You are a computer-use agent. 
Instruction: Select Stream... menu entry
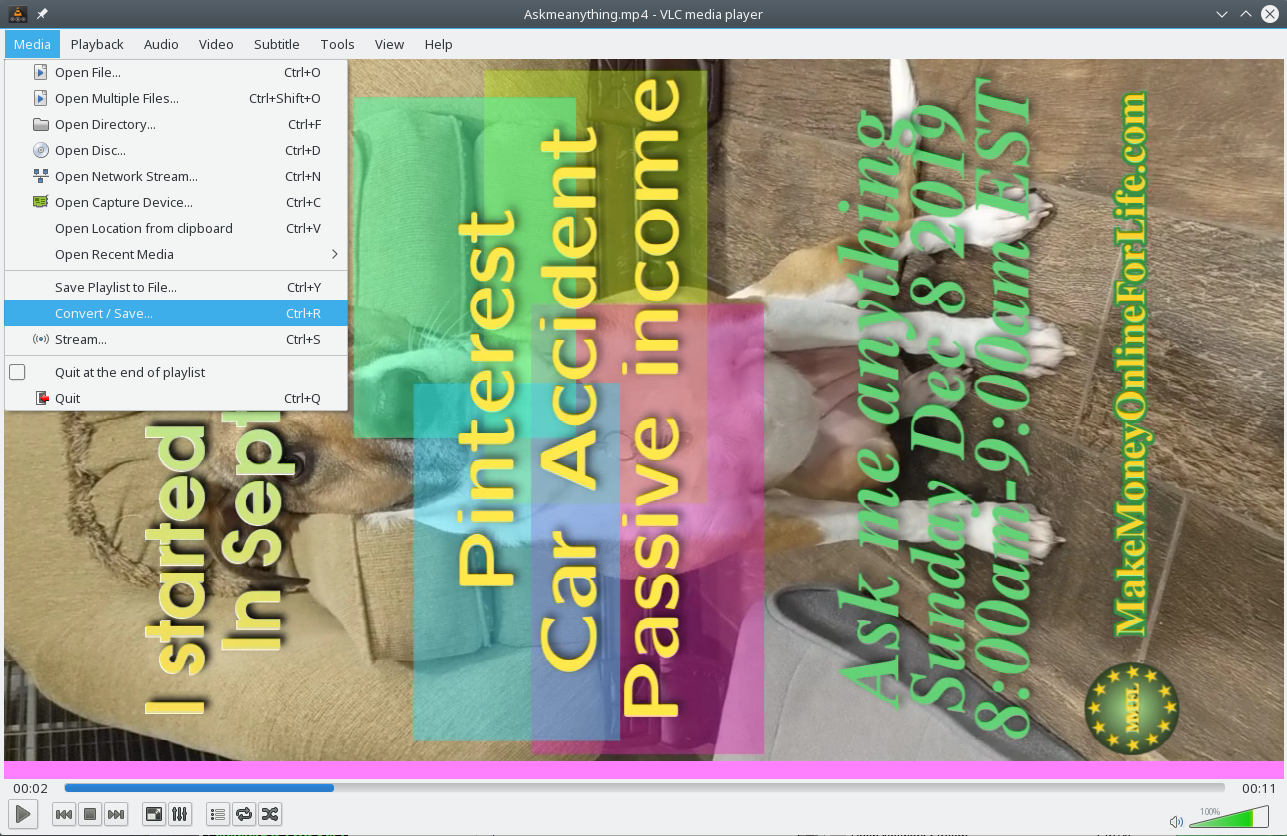pyautogui.click(x=176, y=339)
